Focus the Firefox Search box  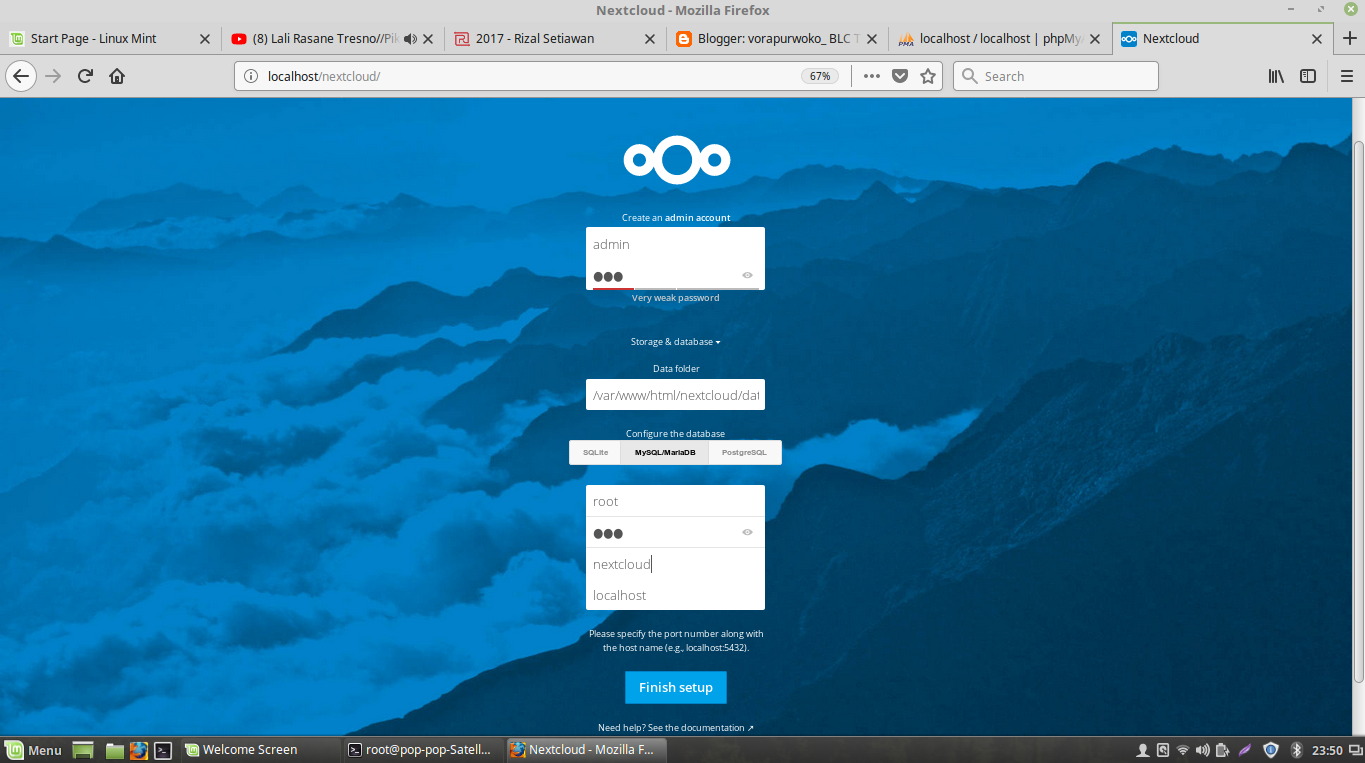pos(1056,76)
